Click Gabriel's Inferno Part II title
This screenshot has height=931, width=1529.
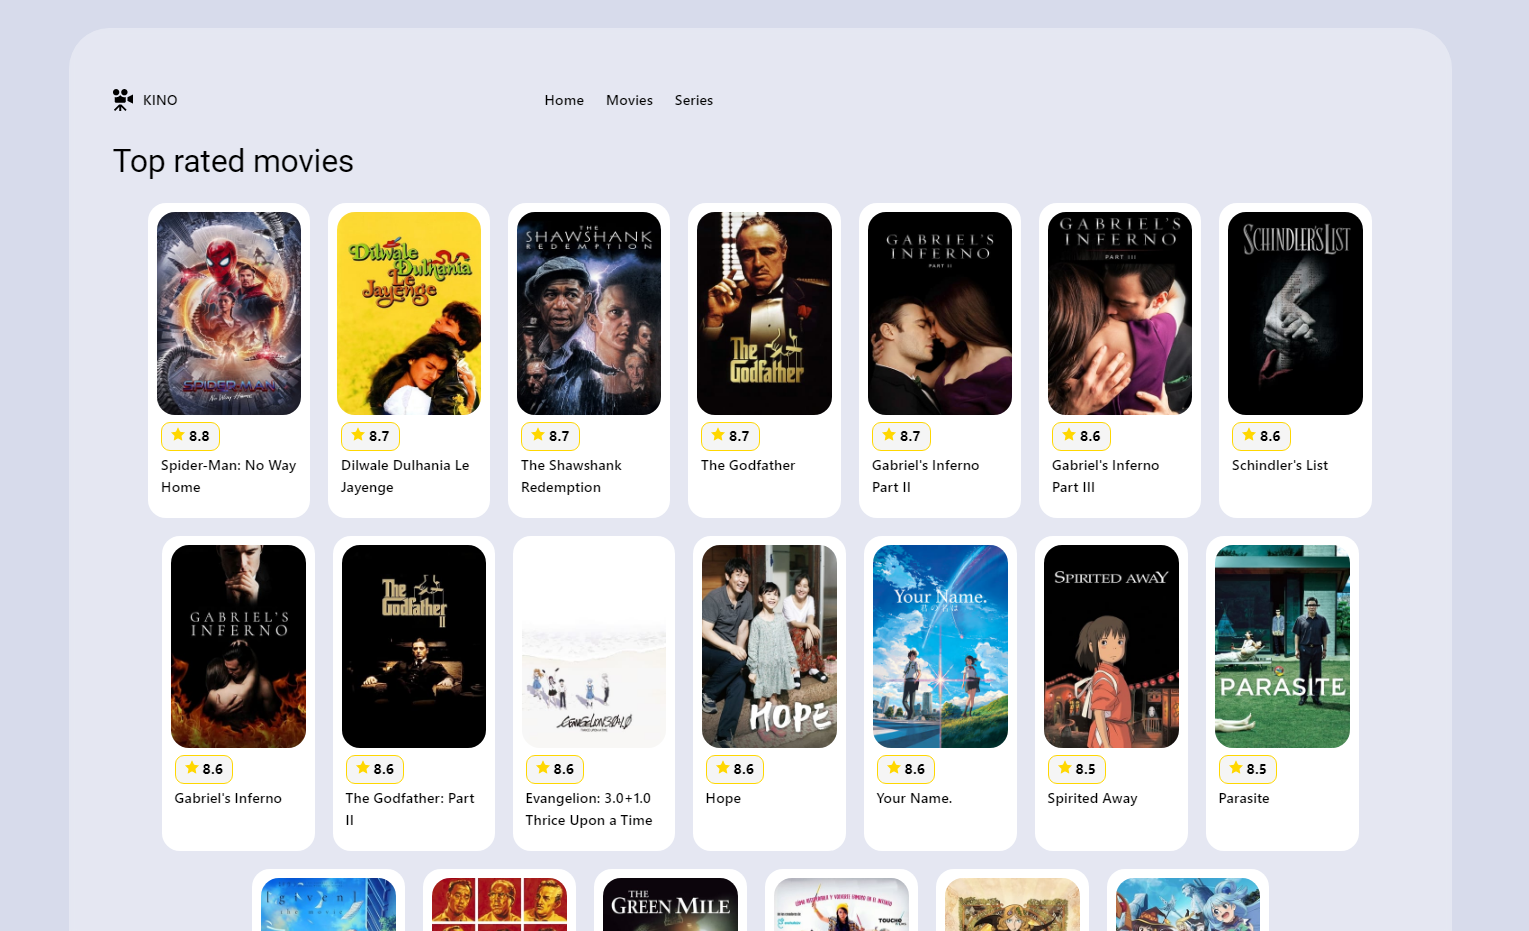coord(926,476)
